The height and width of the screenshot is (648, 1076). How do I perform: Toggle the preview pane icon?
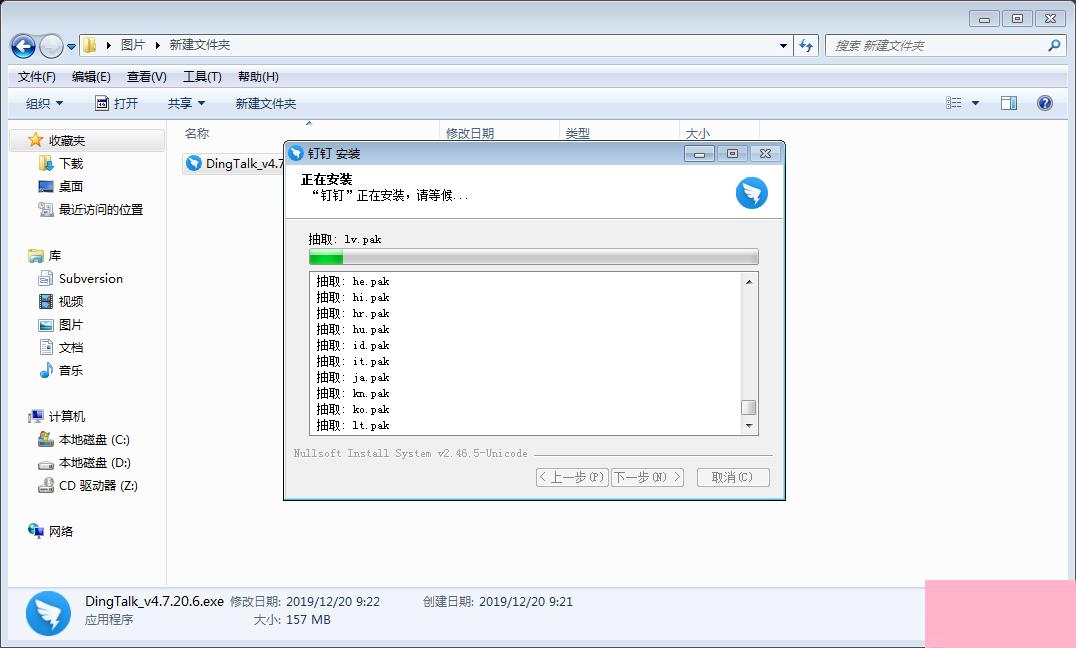(x=1009, y=103)
